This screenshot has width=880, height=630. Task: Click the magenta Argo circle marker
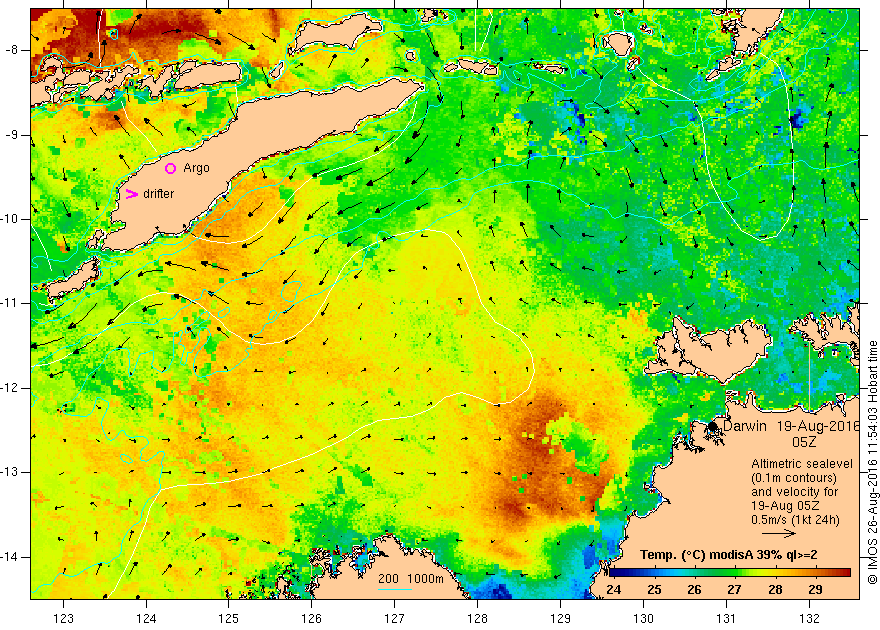[x=171, y=168]
